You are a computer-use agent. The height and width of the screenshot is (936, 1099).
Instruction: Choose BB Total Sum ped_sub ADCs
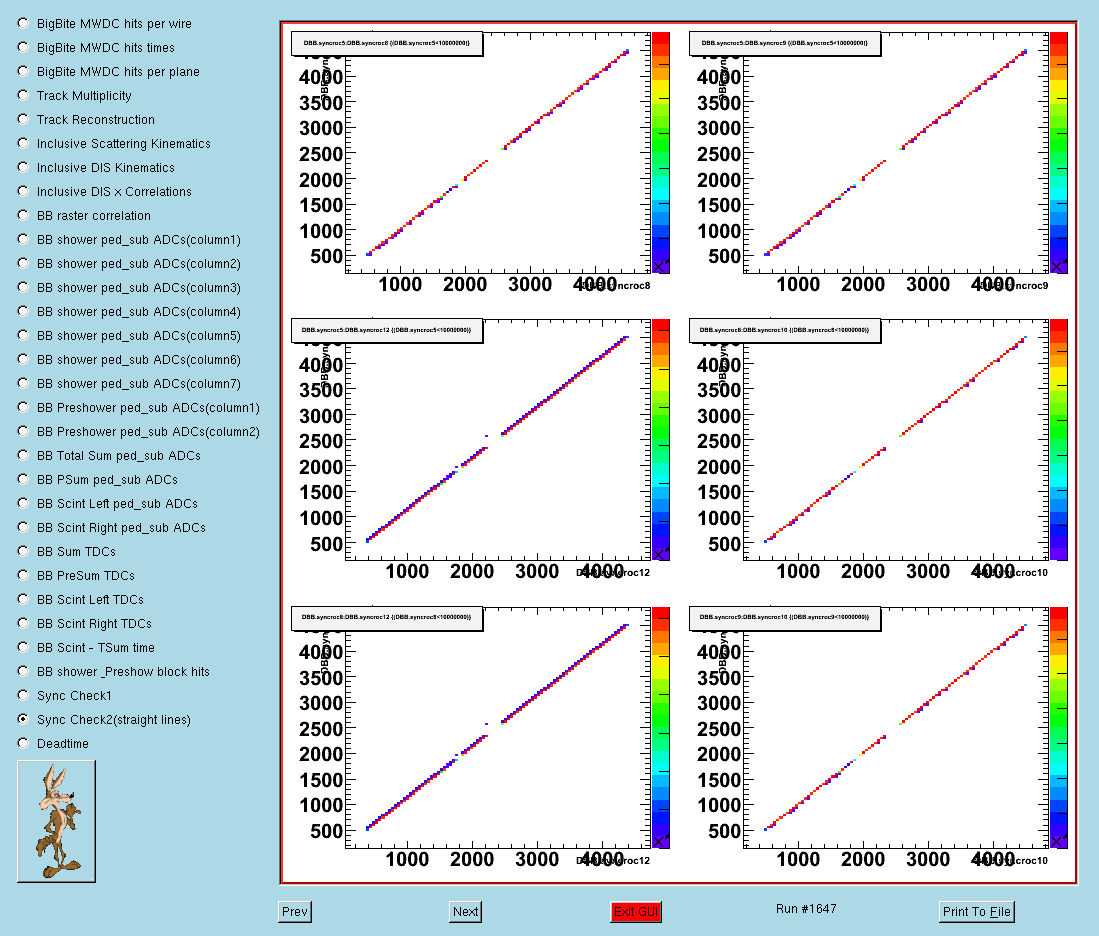tap(23, 455)
